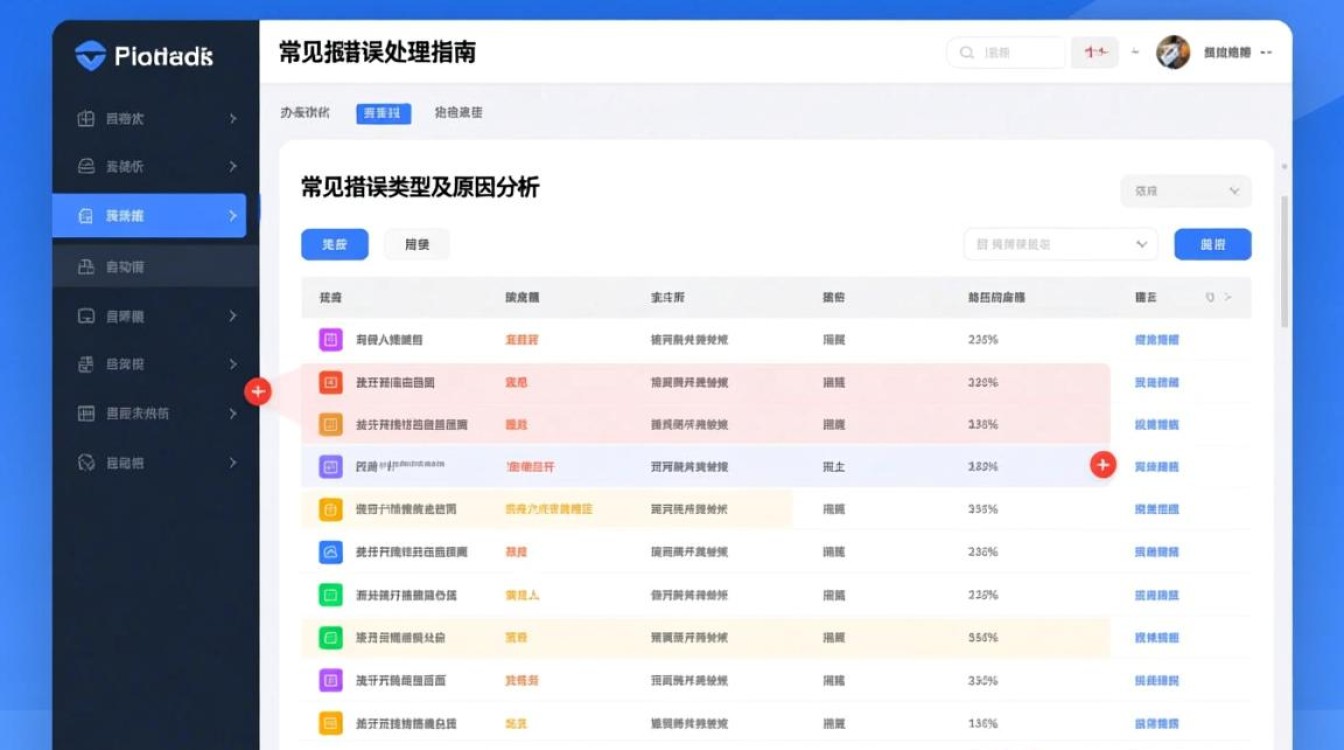Click the blue row icon in the 238% row
Screen dimensions: 1344x750
tap(330, 552)
